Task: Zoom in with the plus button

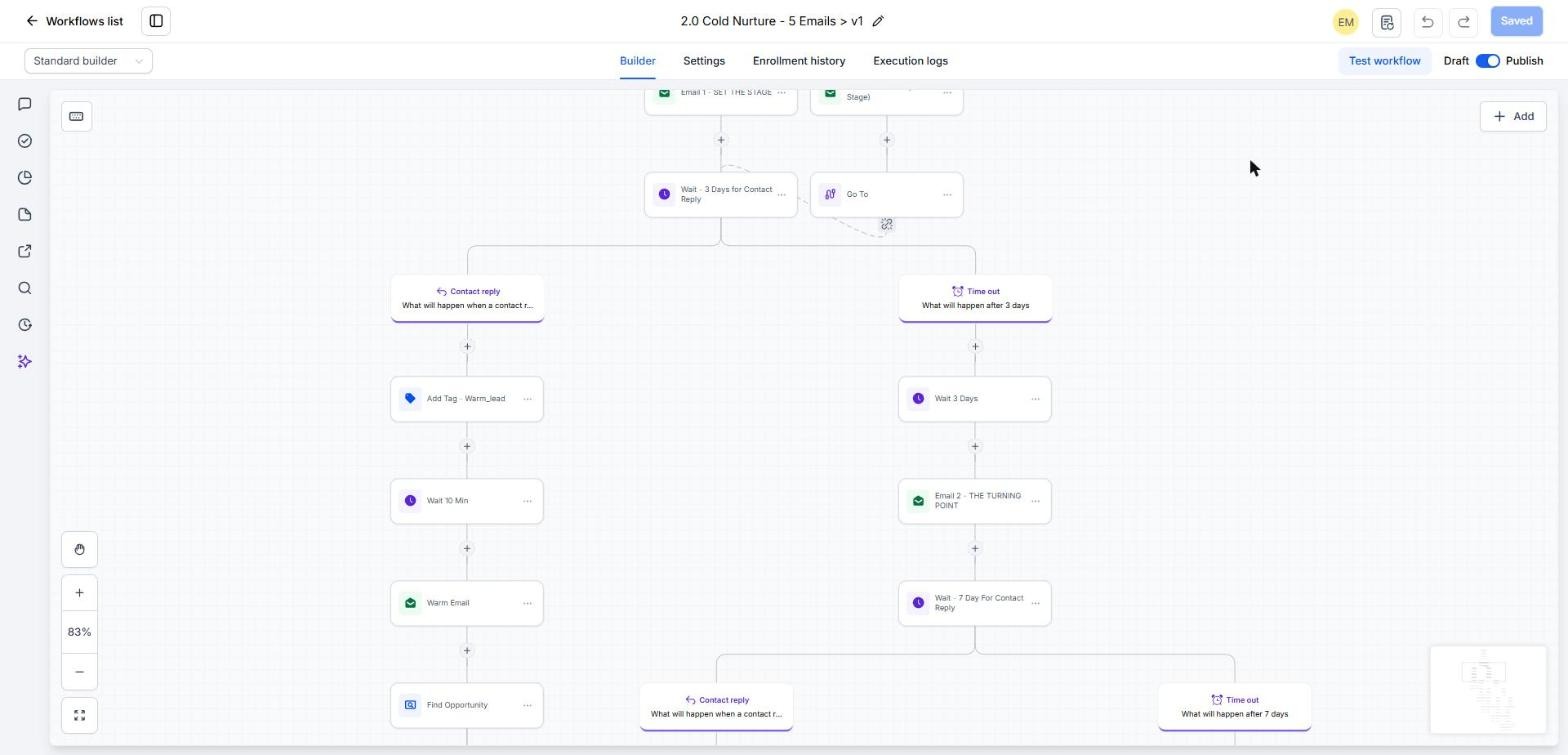Action: point(79,592)
